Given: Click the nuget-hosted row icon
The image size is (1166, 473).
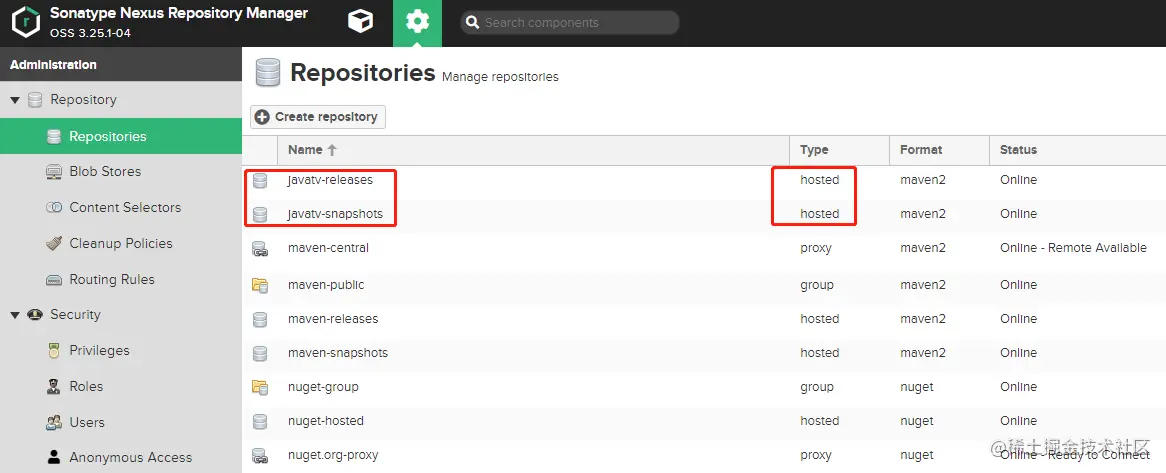Looking at the screenshot, I should tap(260, 421).
